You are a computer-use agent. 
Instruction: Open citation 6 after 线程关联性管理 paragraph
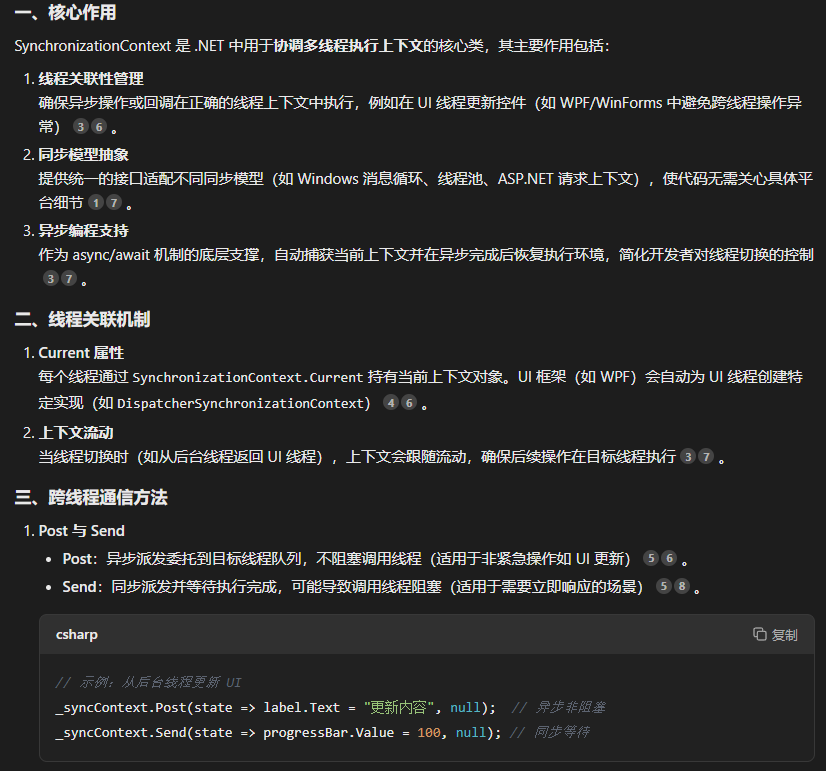point(99,126)
